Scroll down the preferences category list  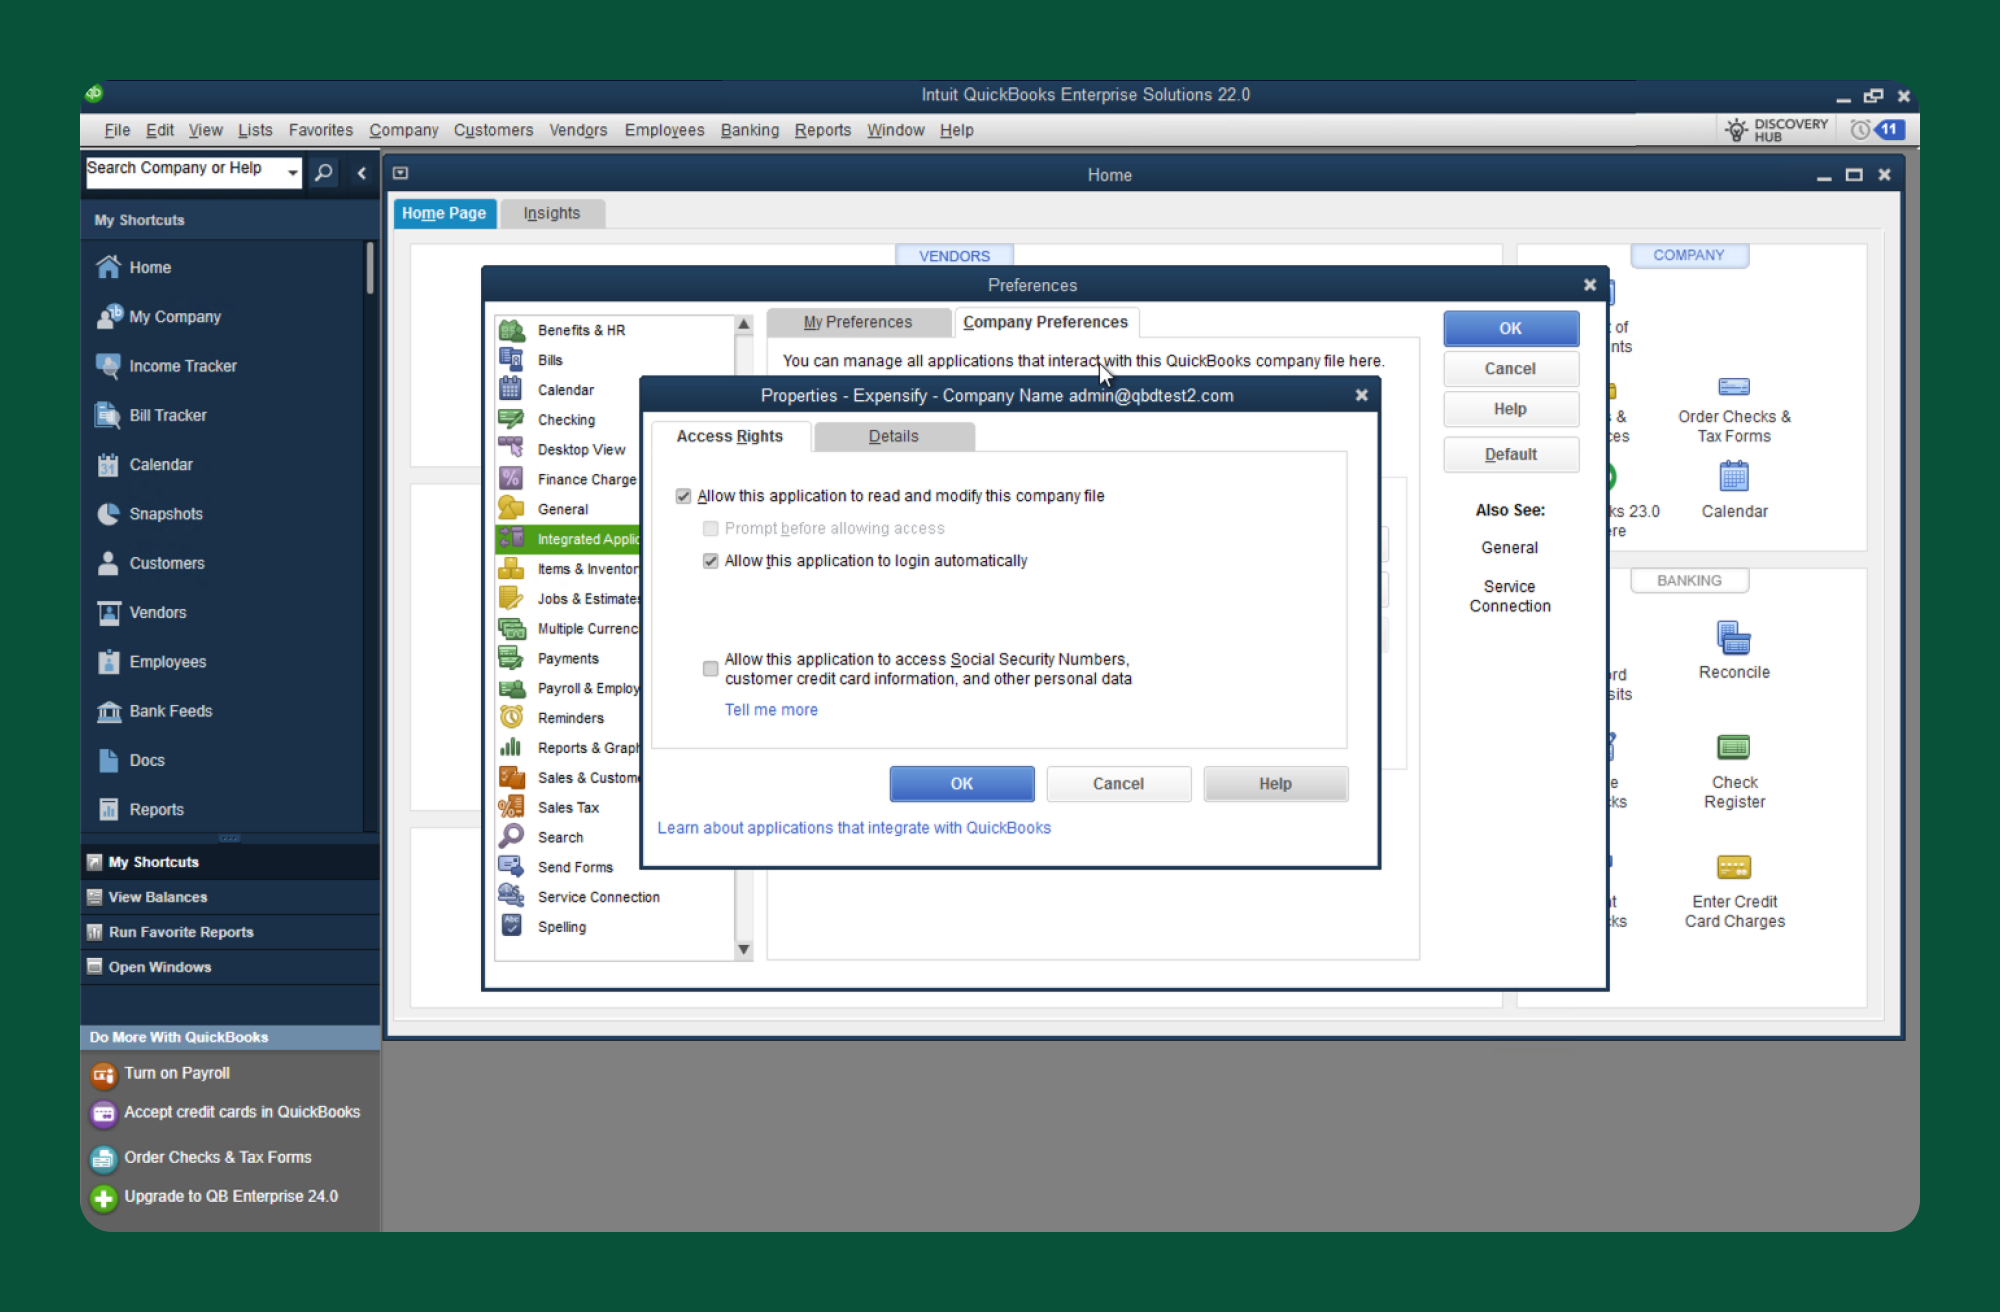(x=745, y=950)
